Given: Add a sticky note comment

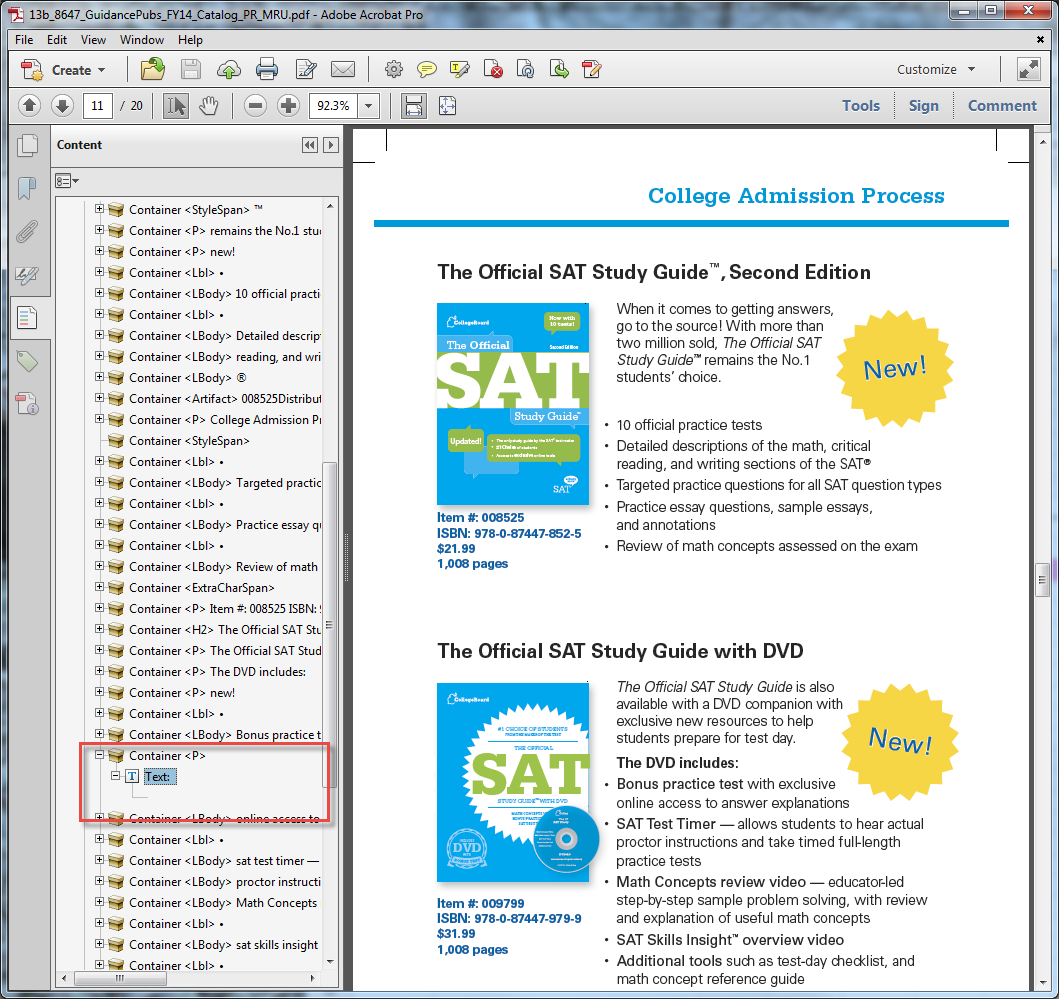Looking at the screenshot, I should pos(427,69).
